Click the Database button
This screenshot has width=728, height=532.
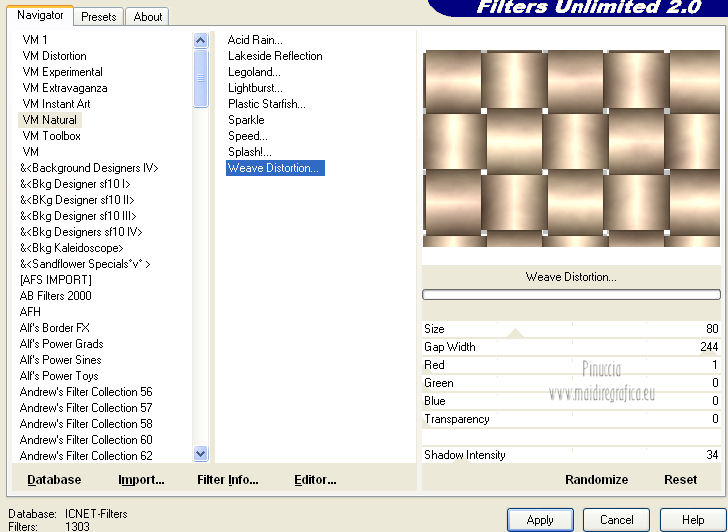click(54, 480)
